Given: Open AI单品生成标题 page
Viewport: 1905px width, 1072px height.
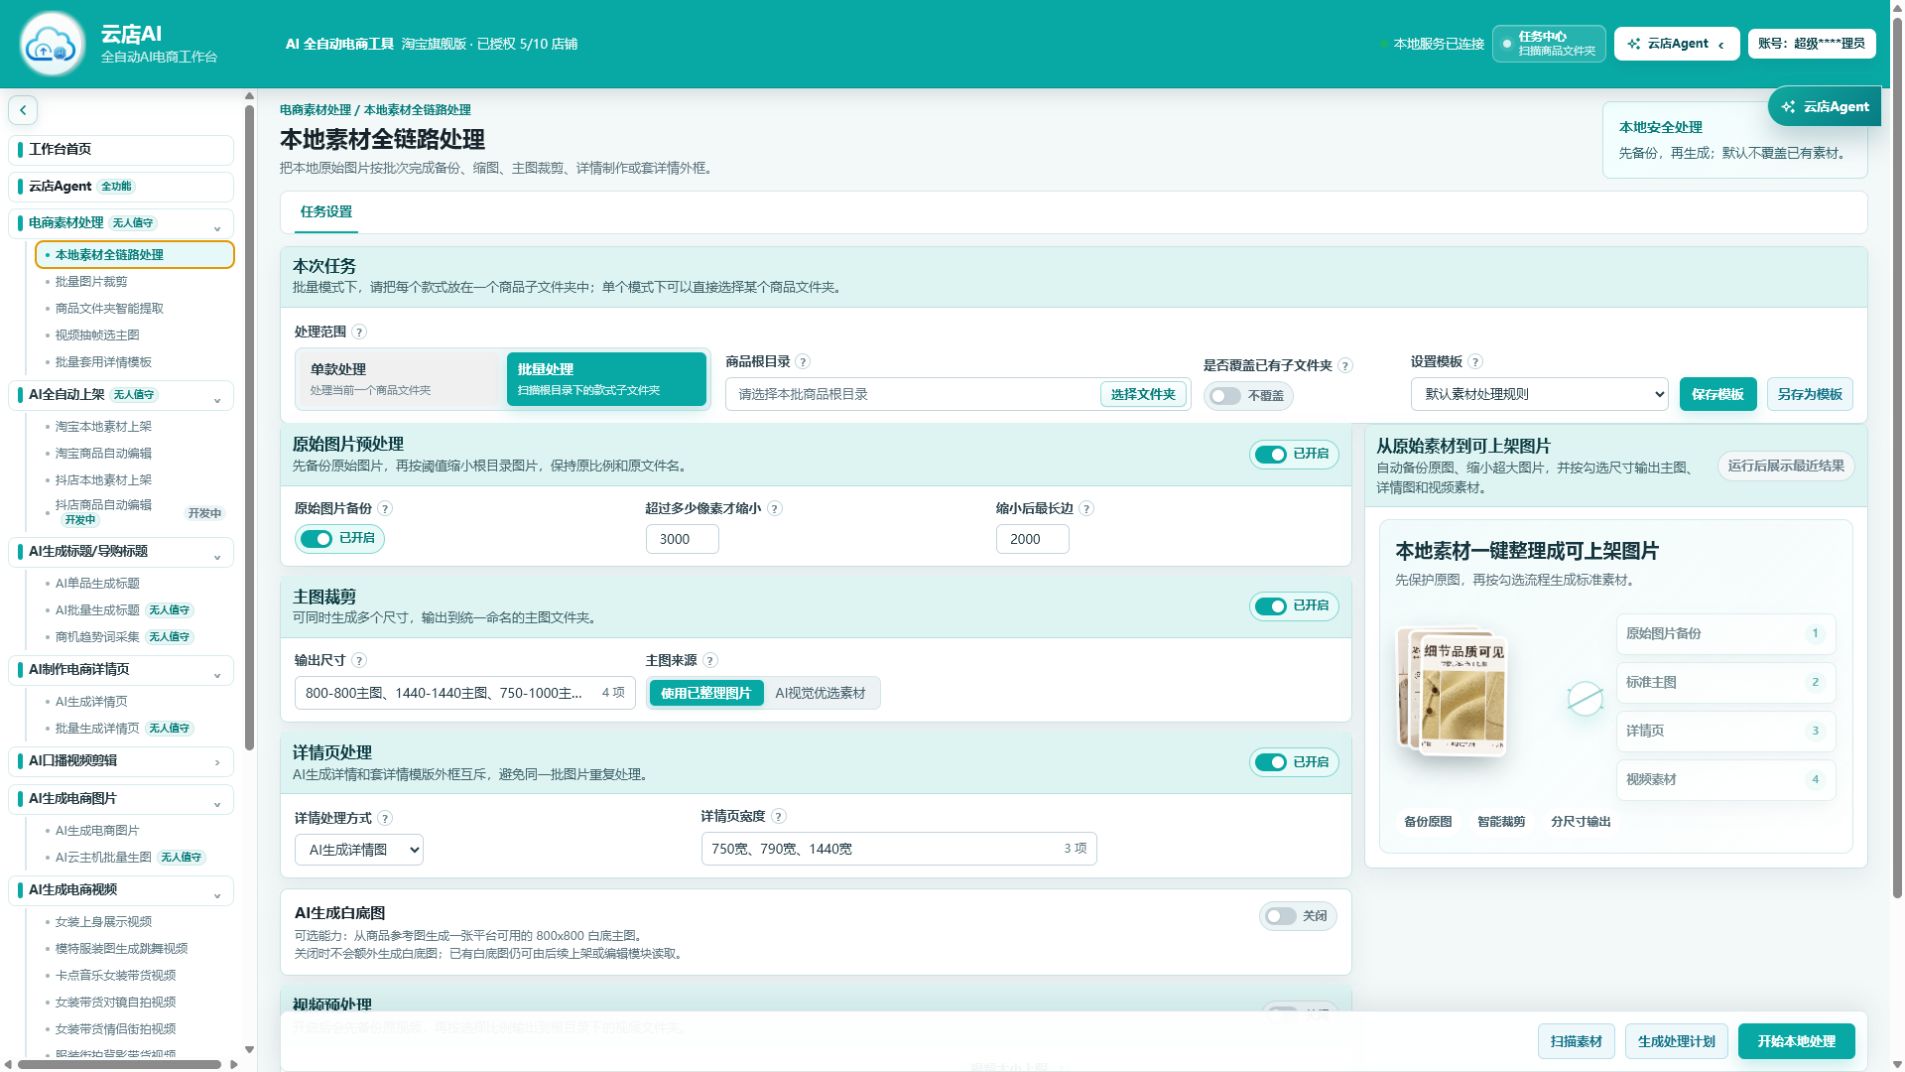Looking at the screenshot, I should tap(97, 584).
